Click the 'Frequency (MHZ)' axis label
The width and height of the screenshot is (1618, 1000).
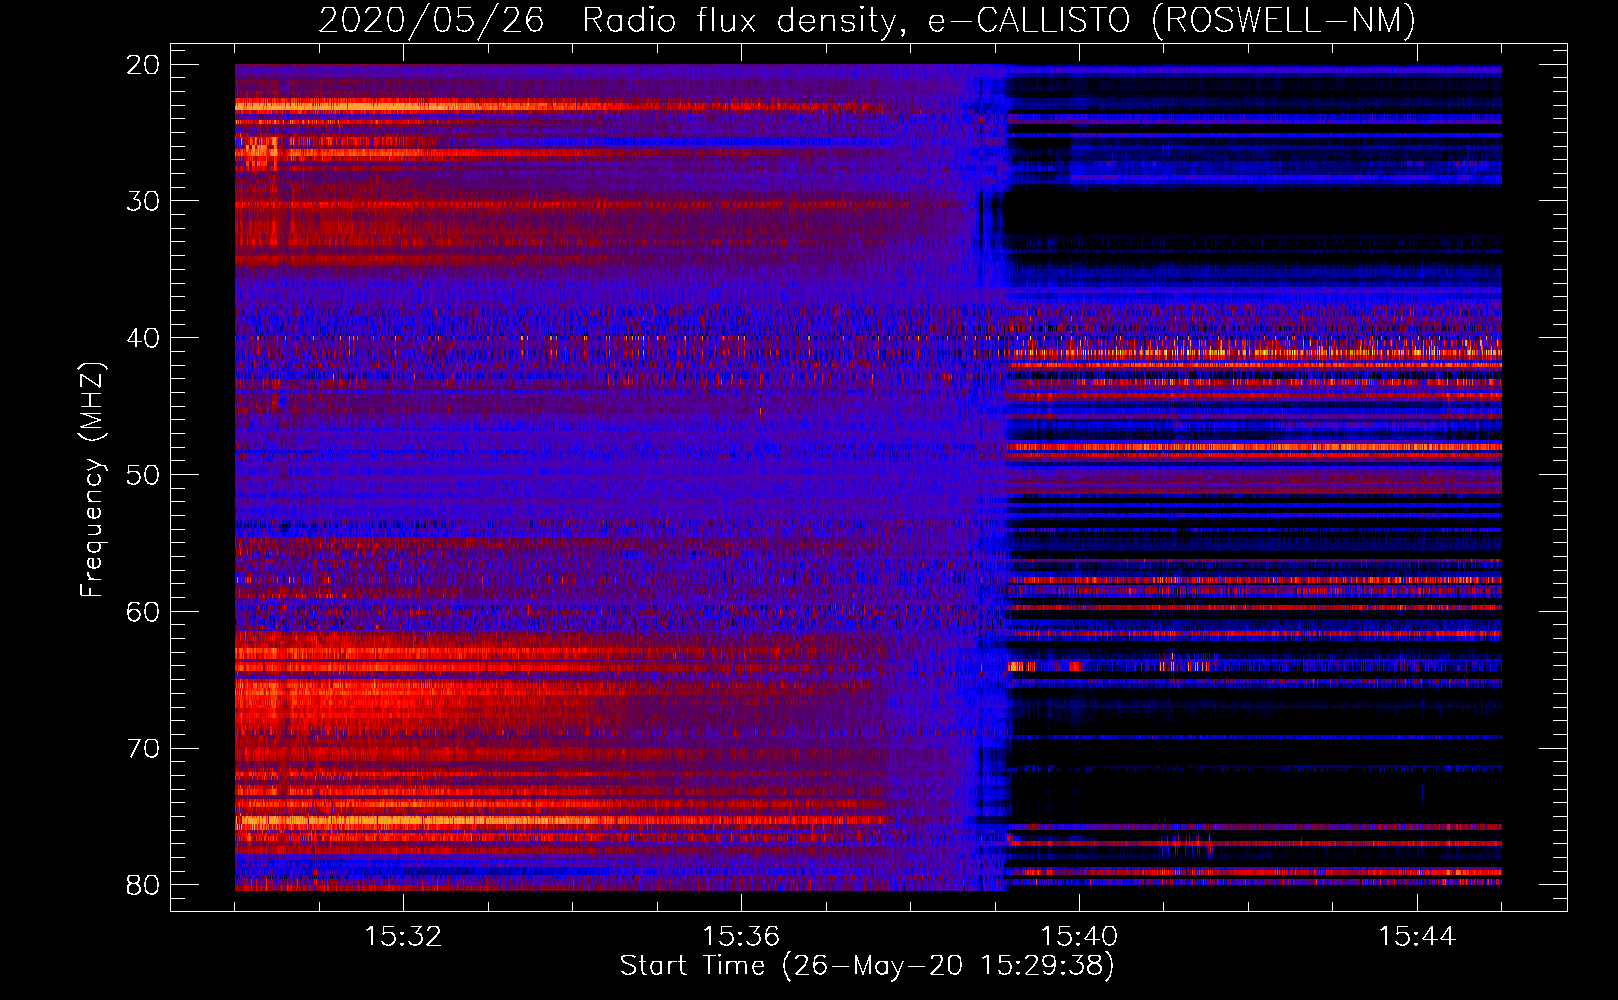(91, 480)
